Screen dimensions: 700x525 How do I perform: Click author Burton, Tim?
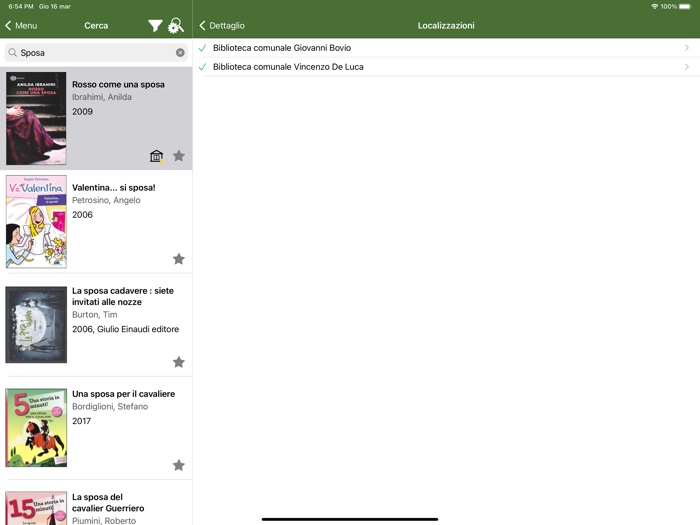click(95, 314)
